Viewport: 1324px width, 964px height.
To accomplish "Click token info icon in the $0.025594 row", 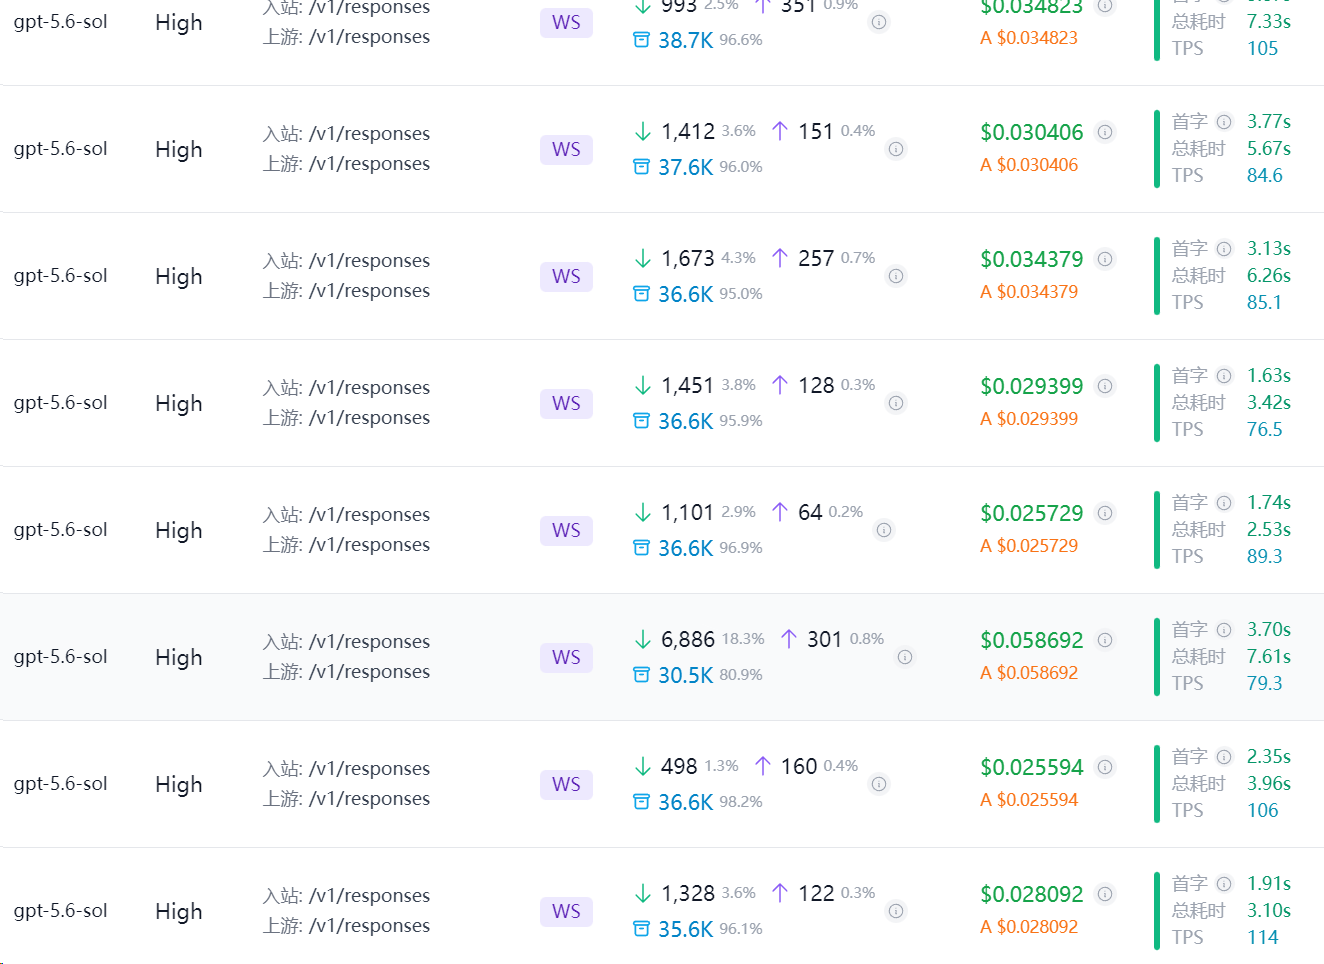I will point(879,784).
